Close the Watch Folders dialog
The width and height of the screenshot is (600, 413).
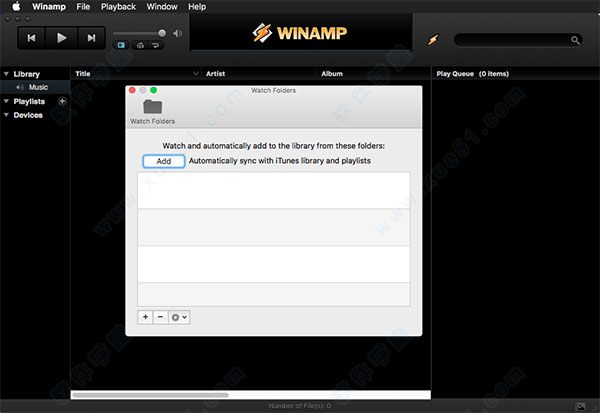point(132,90)
